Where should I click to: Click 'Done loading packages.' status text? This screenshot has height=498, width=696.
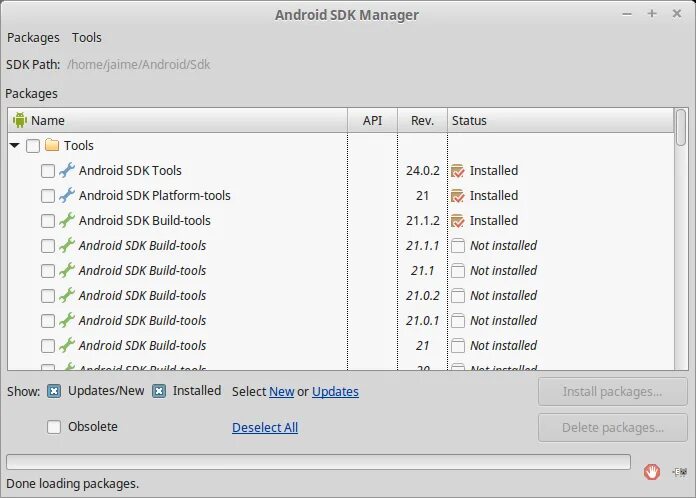point(72,483)
